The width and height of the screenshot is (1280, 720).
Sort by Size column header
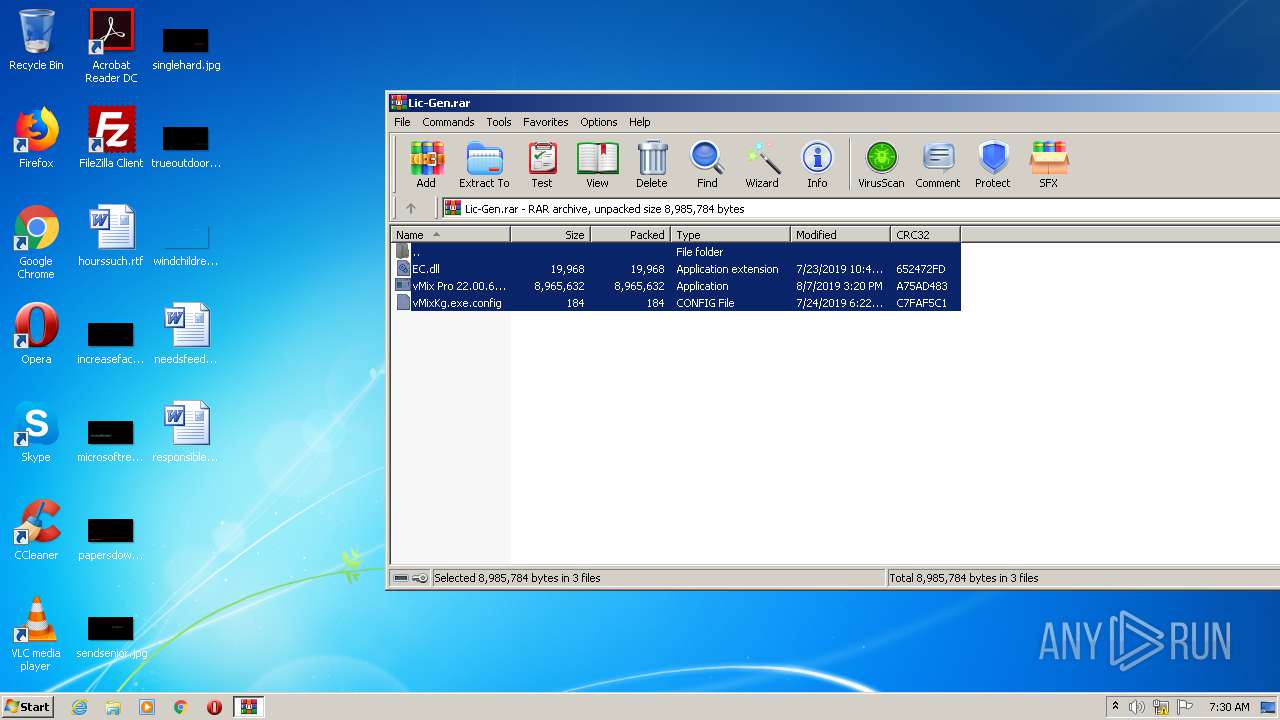click(550, 235)
